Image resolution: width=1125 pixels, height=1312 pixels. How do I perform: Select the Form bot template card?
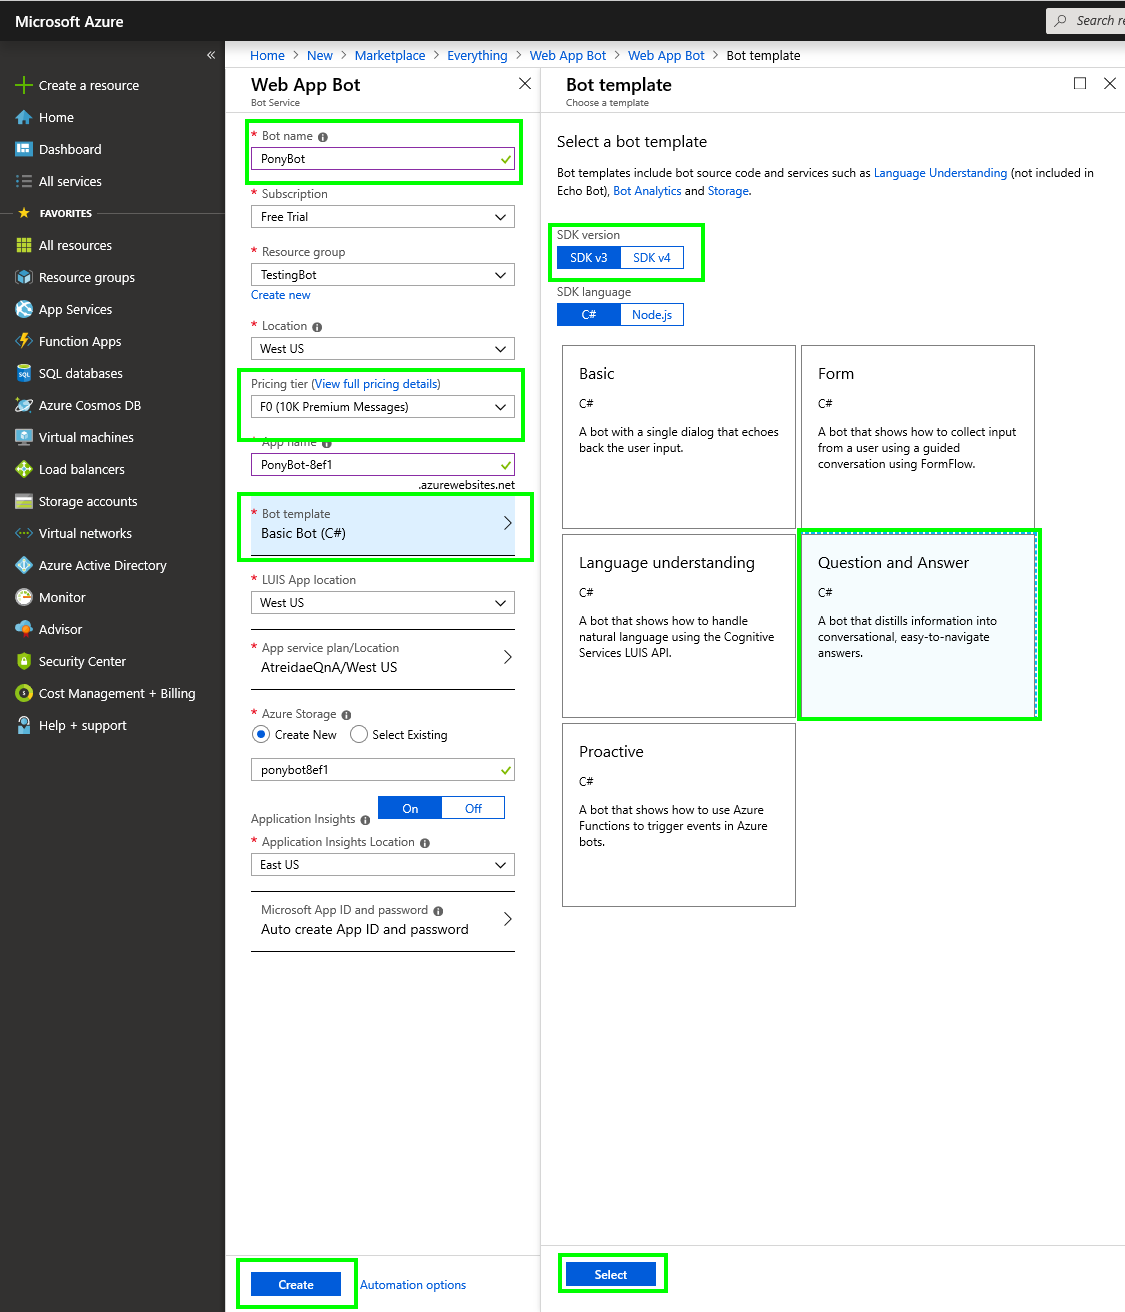point(918,437)
